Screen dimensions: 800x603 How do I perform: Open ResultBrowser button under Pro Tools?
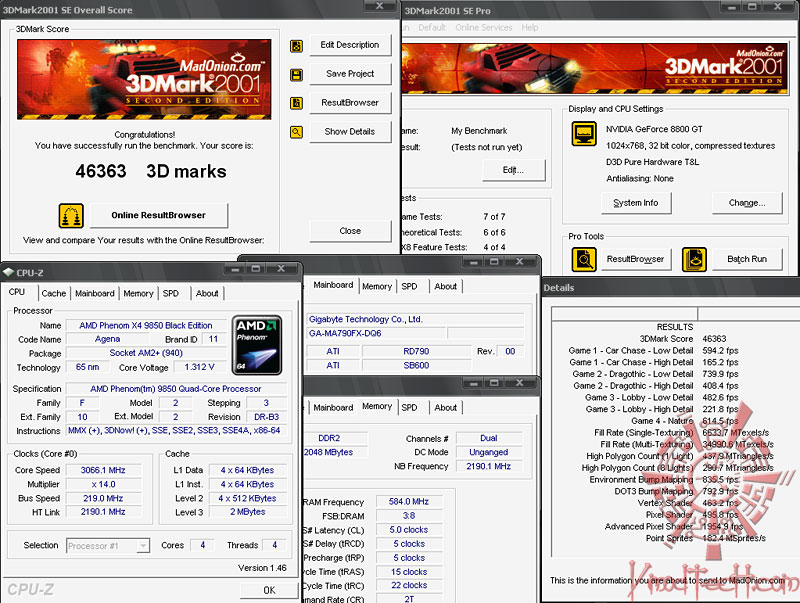636,259
